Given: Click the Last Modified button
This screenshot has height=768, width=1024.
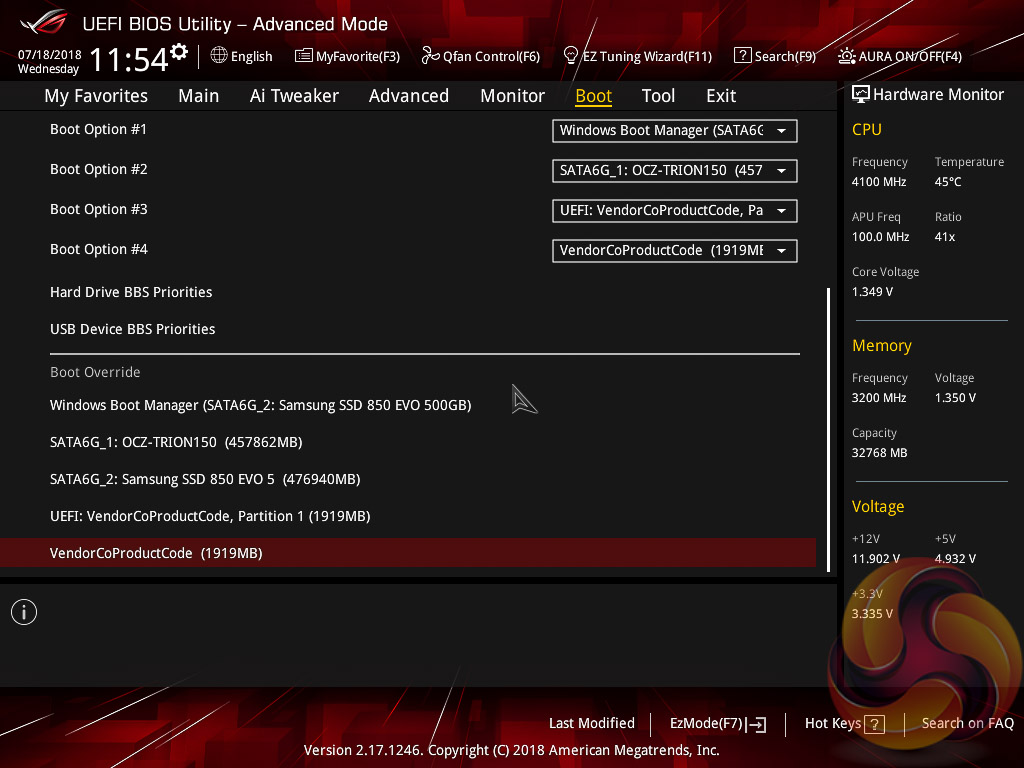Looking at the screenshot, I should tap(592, 724).
